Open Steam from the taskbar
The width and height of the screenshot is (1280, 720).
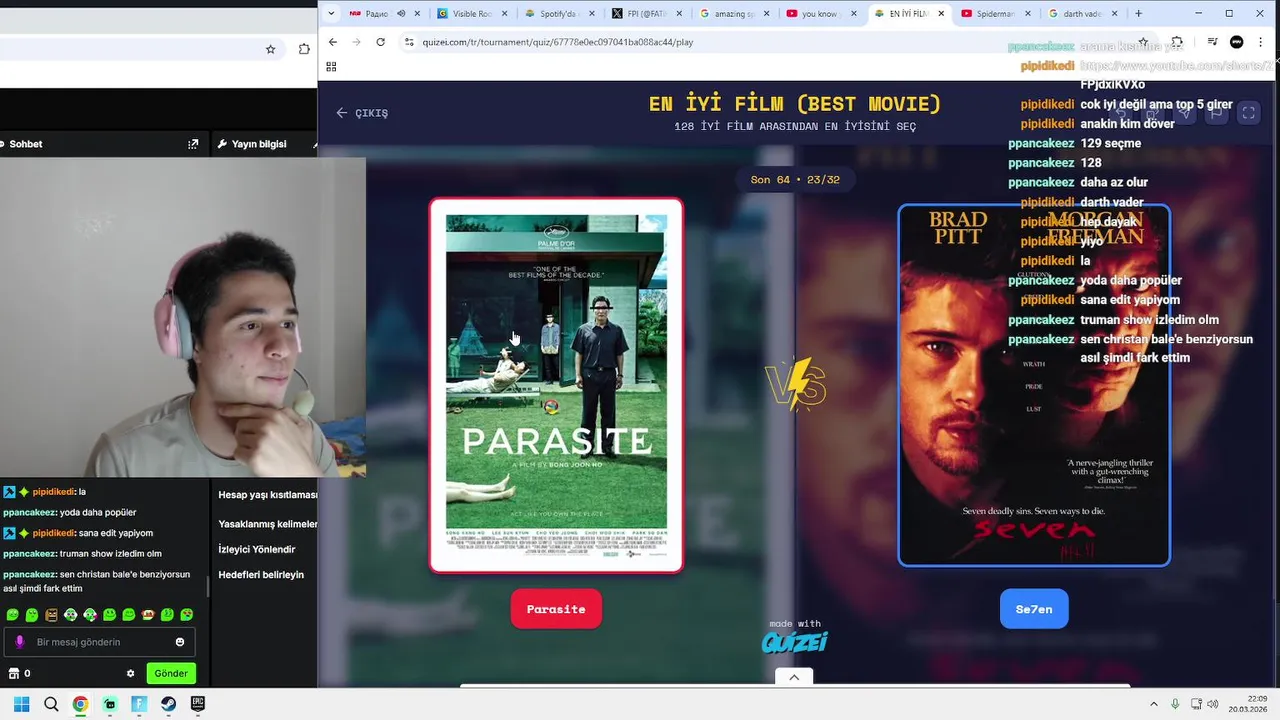[168, 704]
